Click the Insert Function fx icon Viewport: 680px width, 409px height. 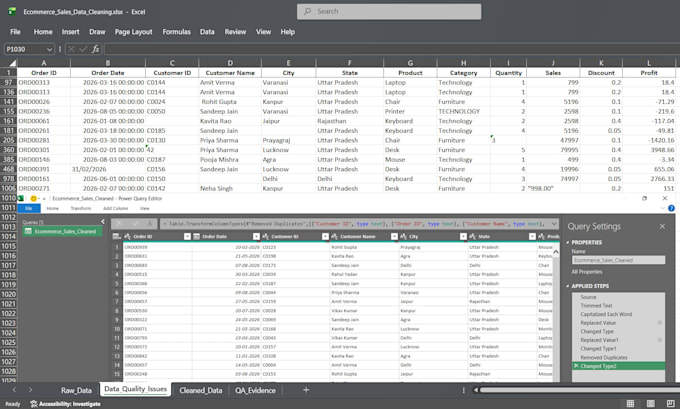[x=95, y=49]
